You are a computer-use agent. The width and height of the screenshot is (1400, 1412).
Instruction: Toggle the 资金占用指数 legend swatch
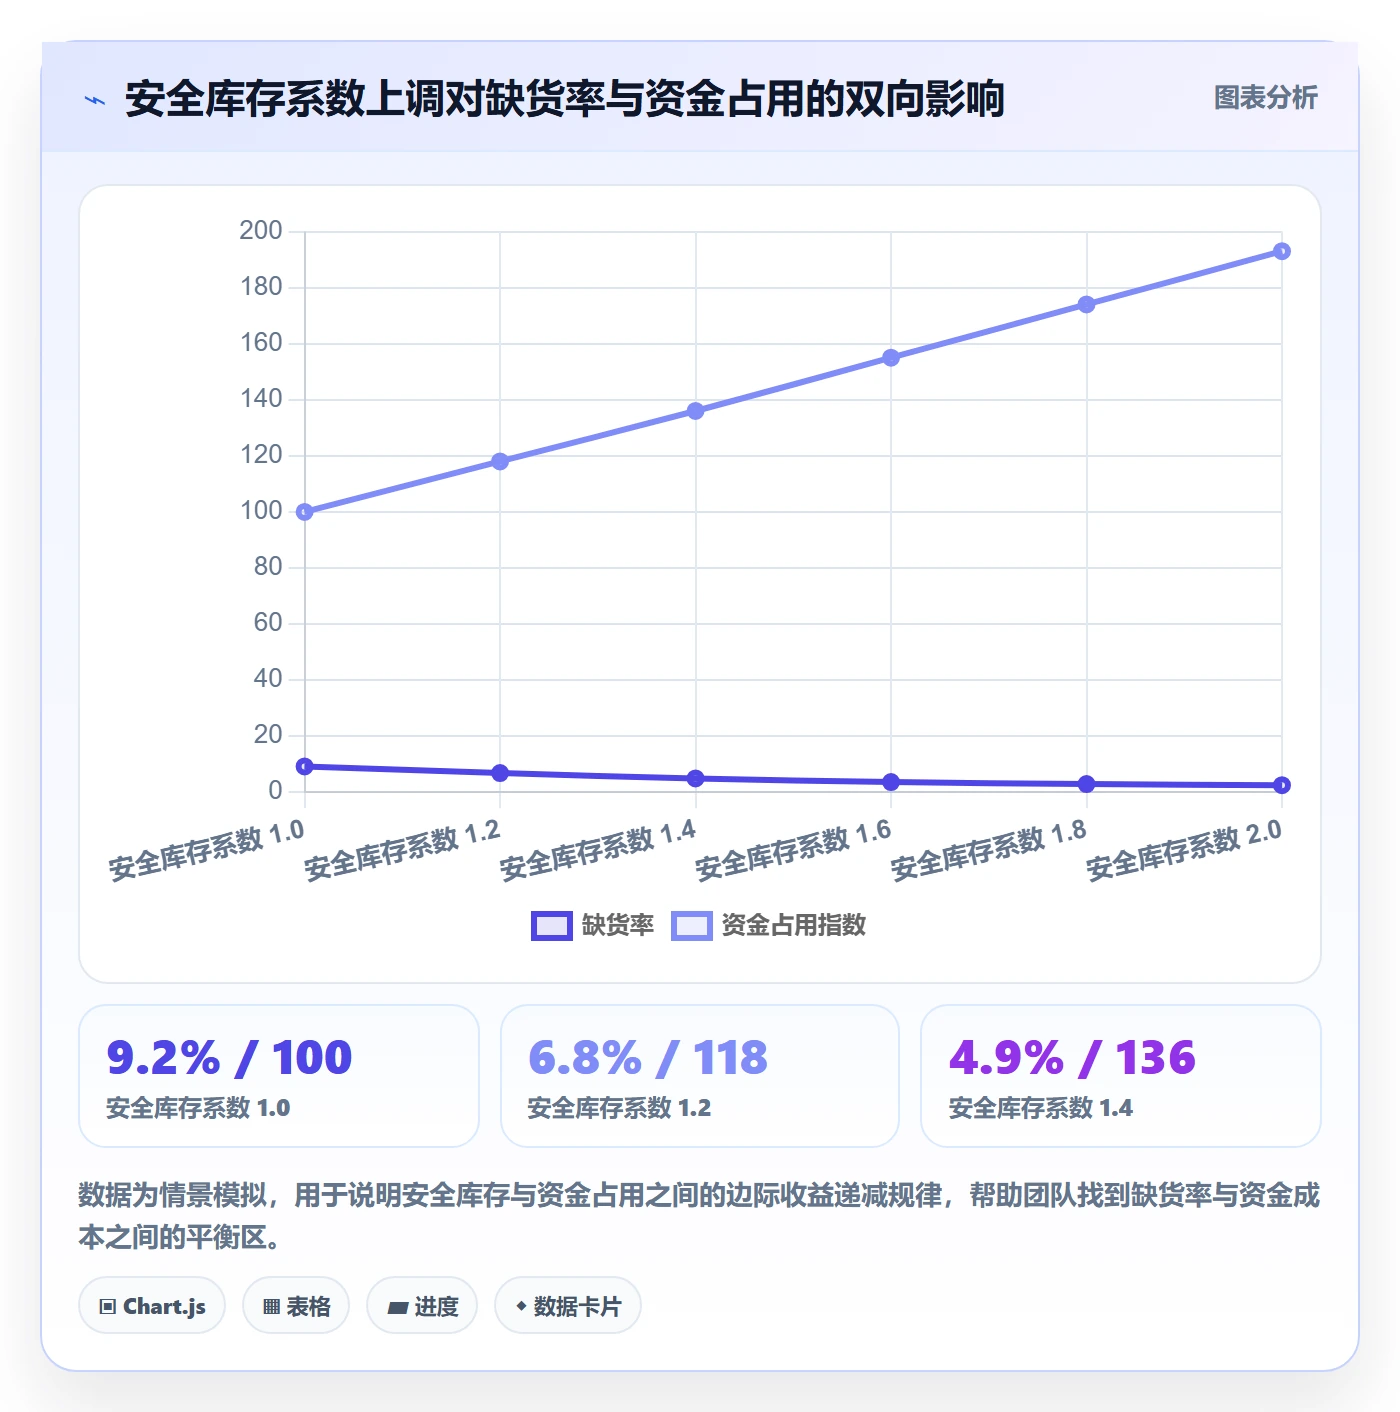pos(691,926)
